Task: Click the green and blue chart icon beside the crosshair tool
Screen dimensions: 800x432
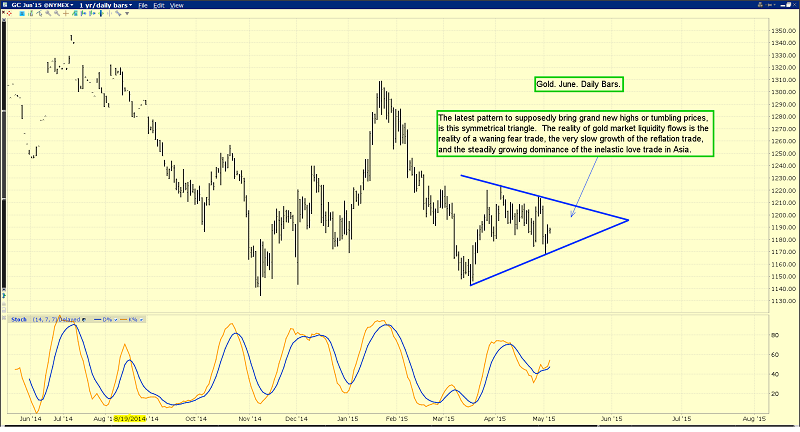Action: pos(74,13)
